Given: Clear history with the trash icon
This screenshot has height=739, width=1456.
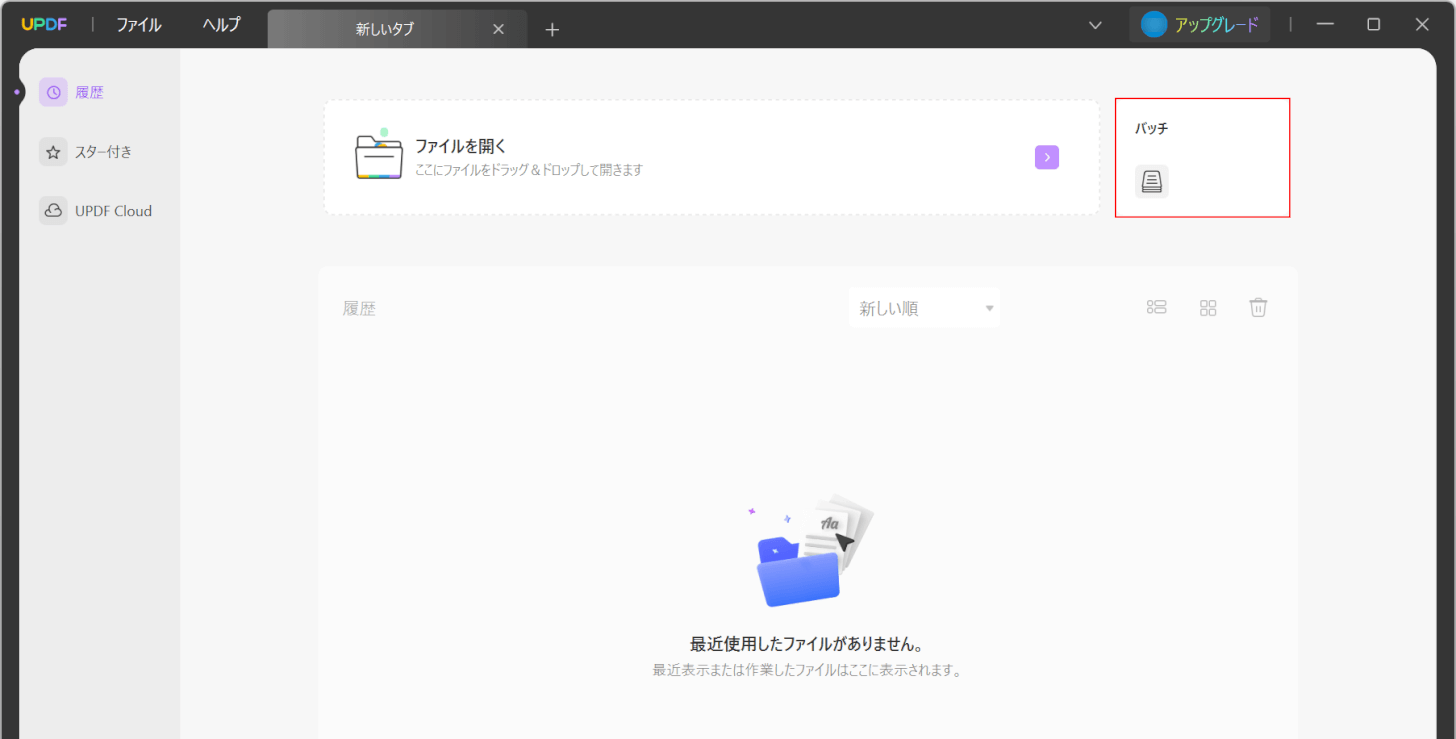Looking at the screenshot, I should [1258, 307].
